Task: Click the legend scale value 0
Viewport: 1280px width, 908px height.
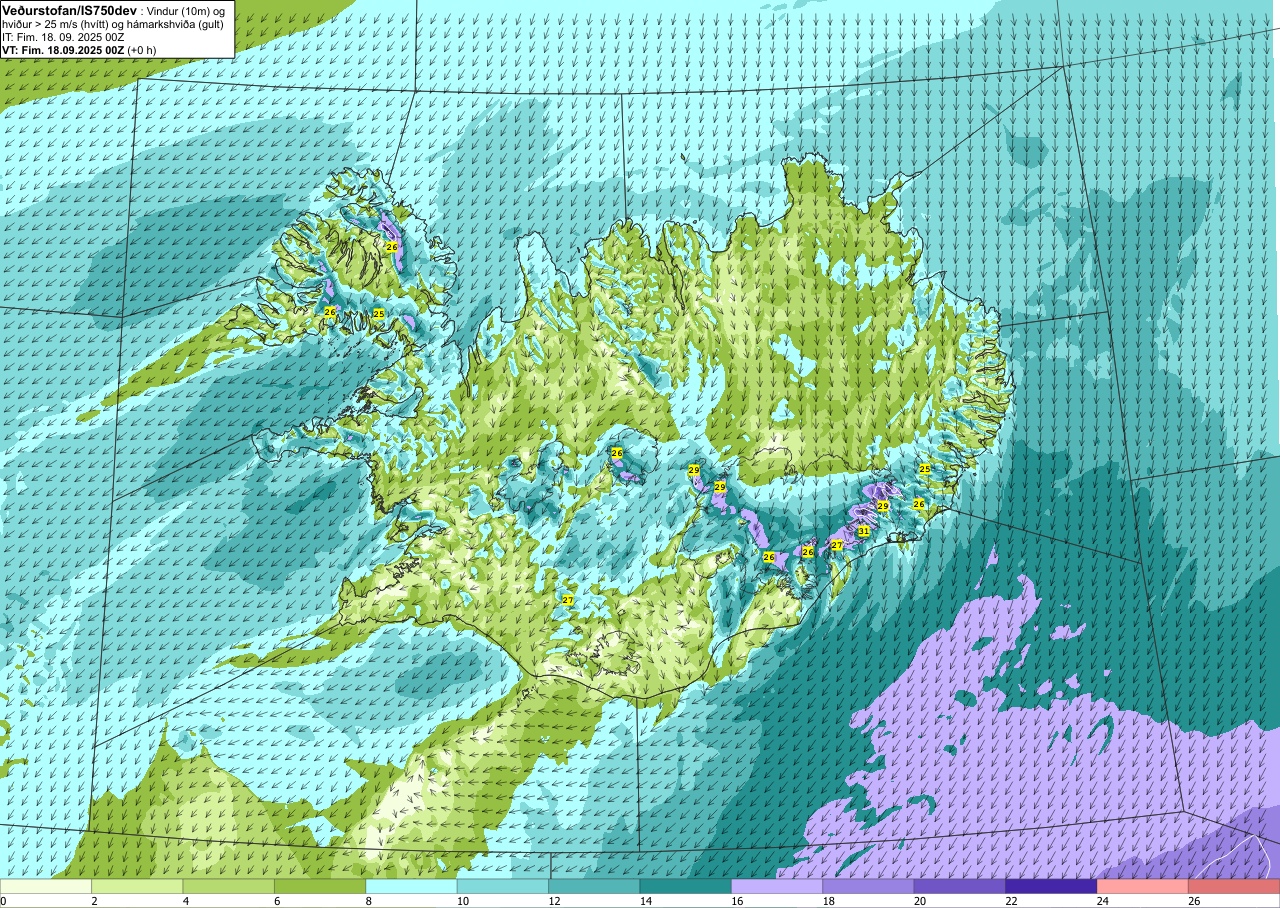Action: pyautogui.click(x=4, y=901)
